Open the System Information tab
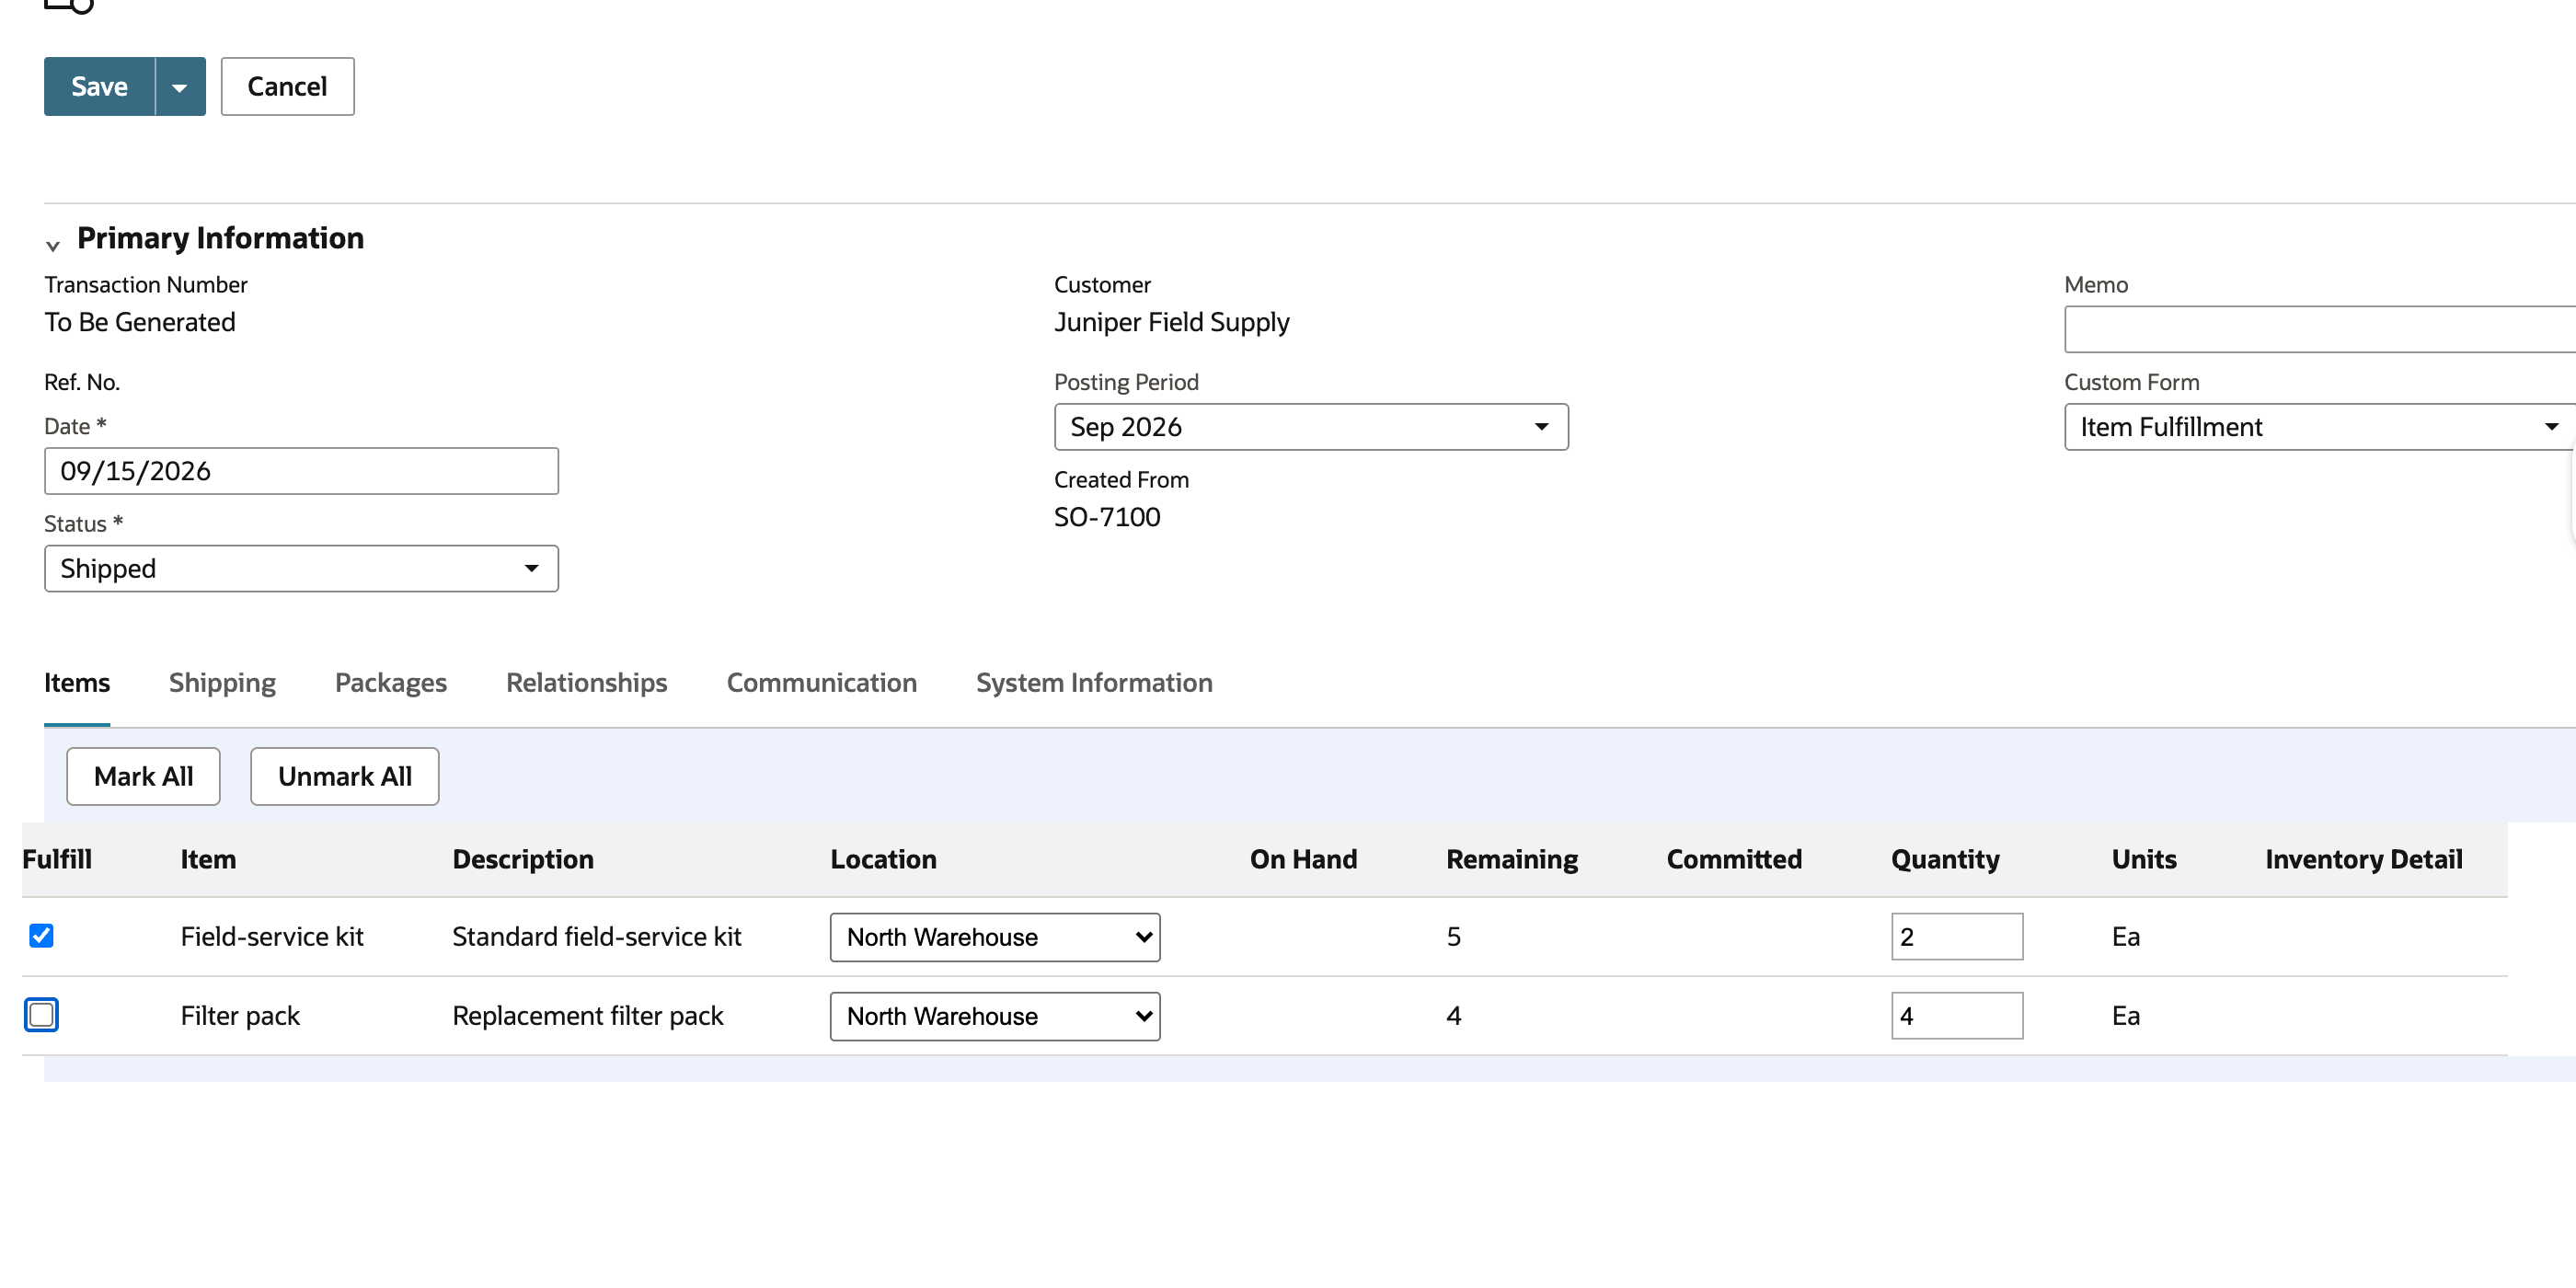 click(x=1094, y=683)
